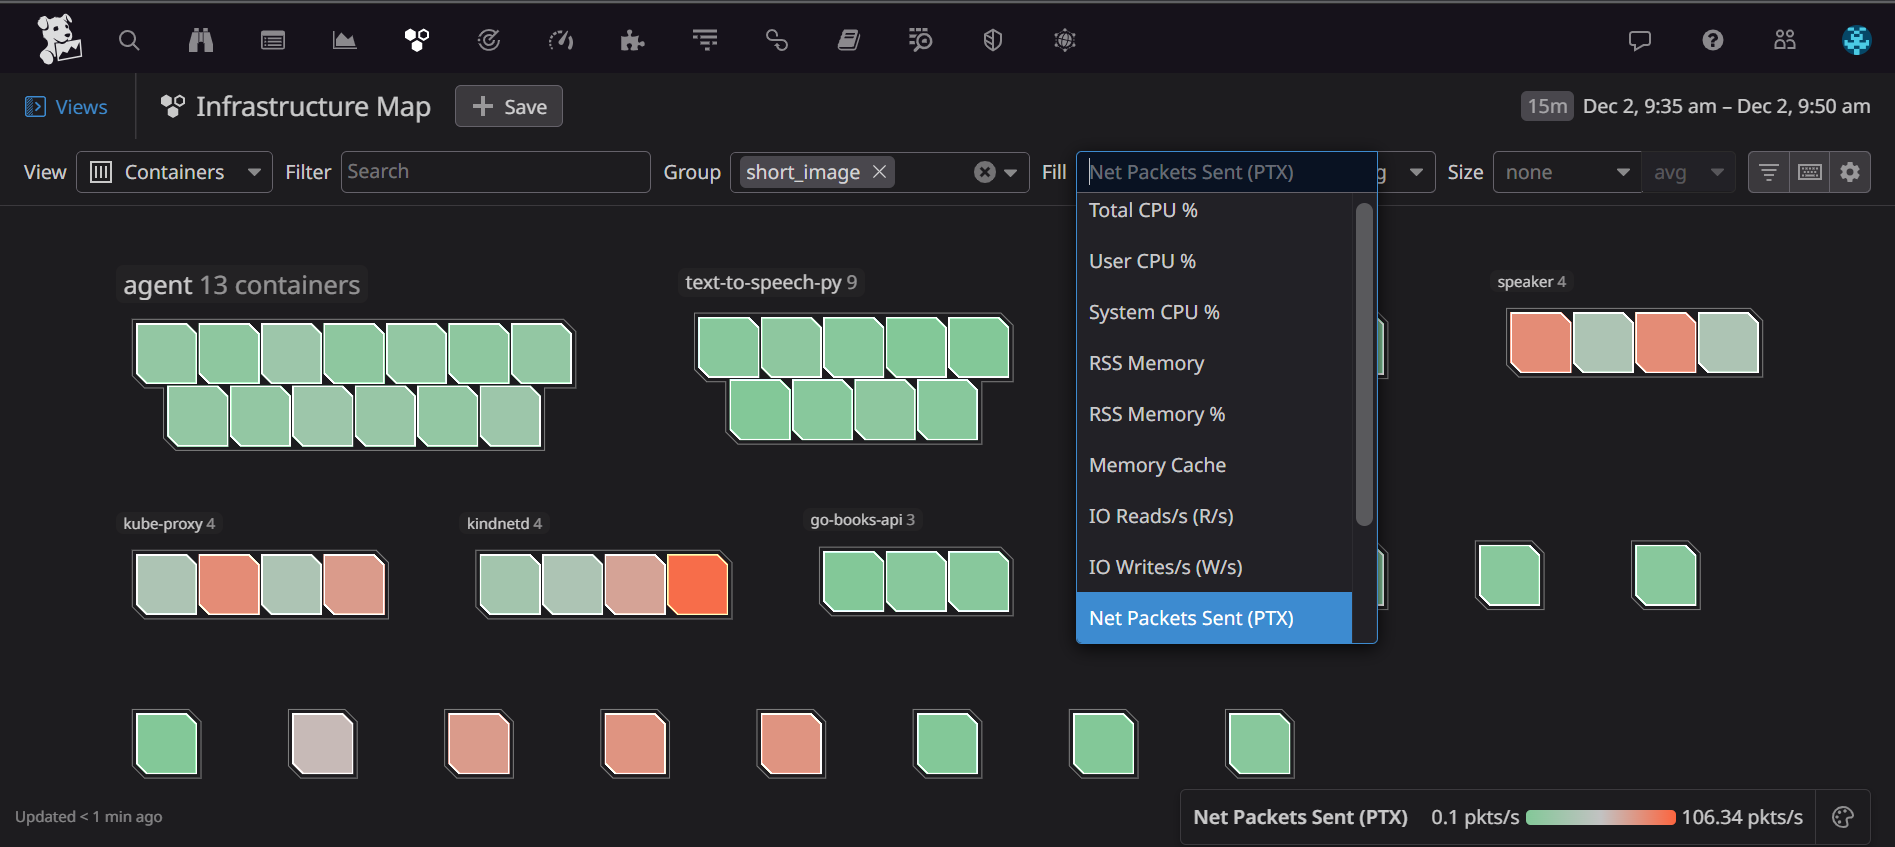1895x847 pixels.
Task: Click the agent 13 containers group label
Action: pos(242,285)
